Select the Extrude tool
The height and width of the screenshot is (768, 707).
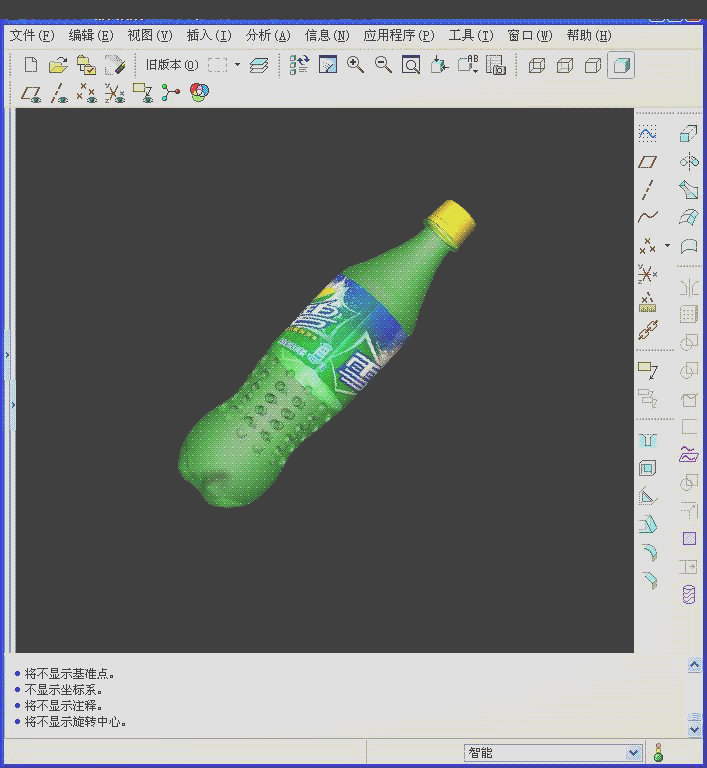[688, 133]
